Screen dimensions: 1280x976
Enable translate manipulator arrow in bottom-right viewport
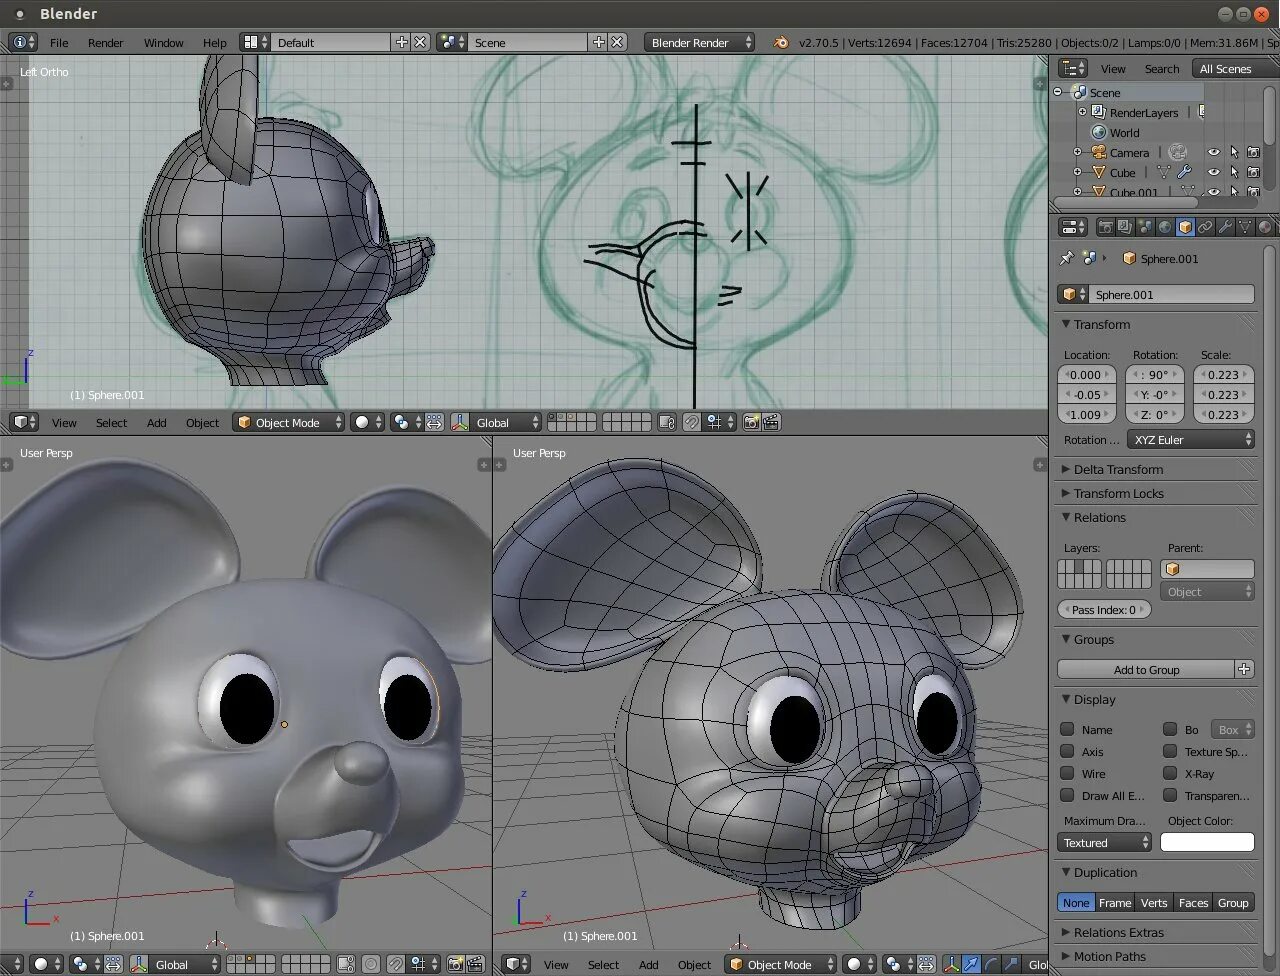tap(970, 964)
